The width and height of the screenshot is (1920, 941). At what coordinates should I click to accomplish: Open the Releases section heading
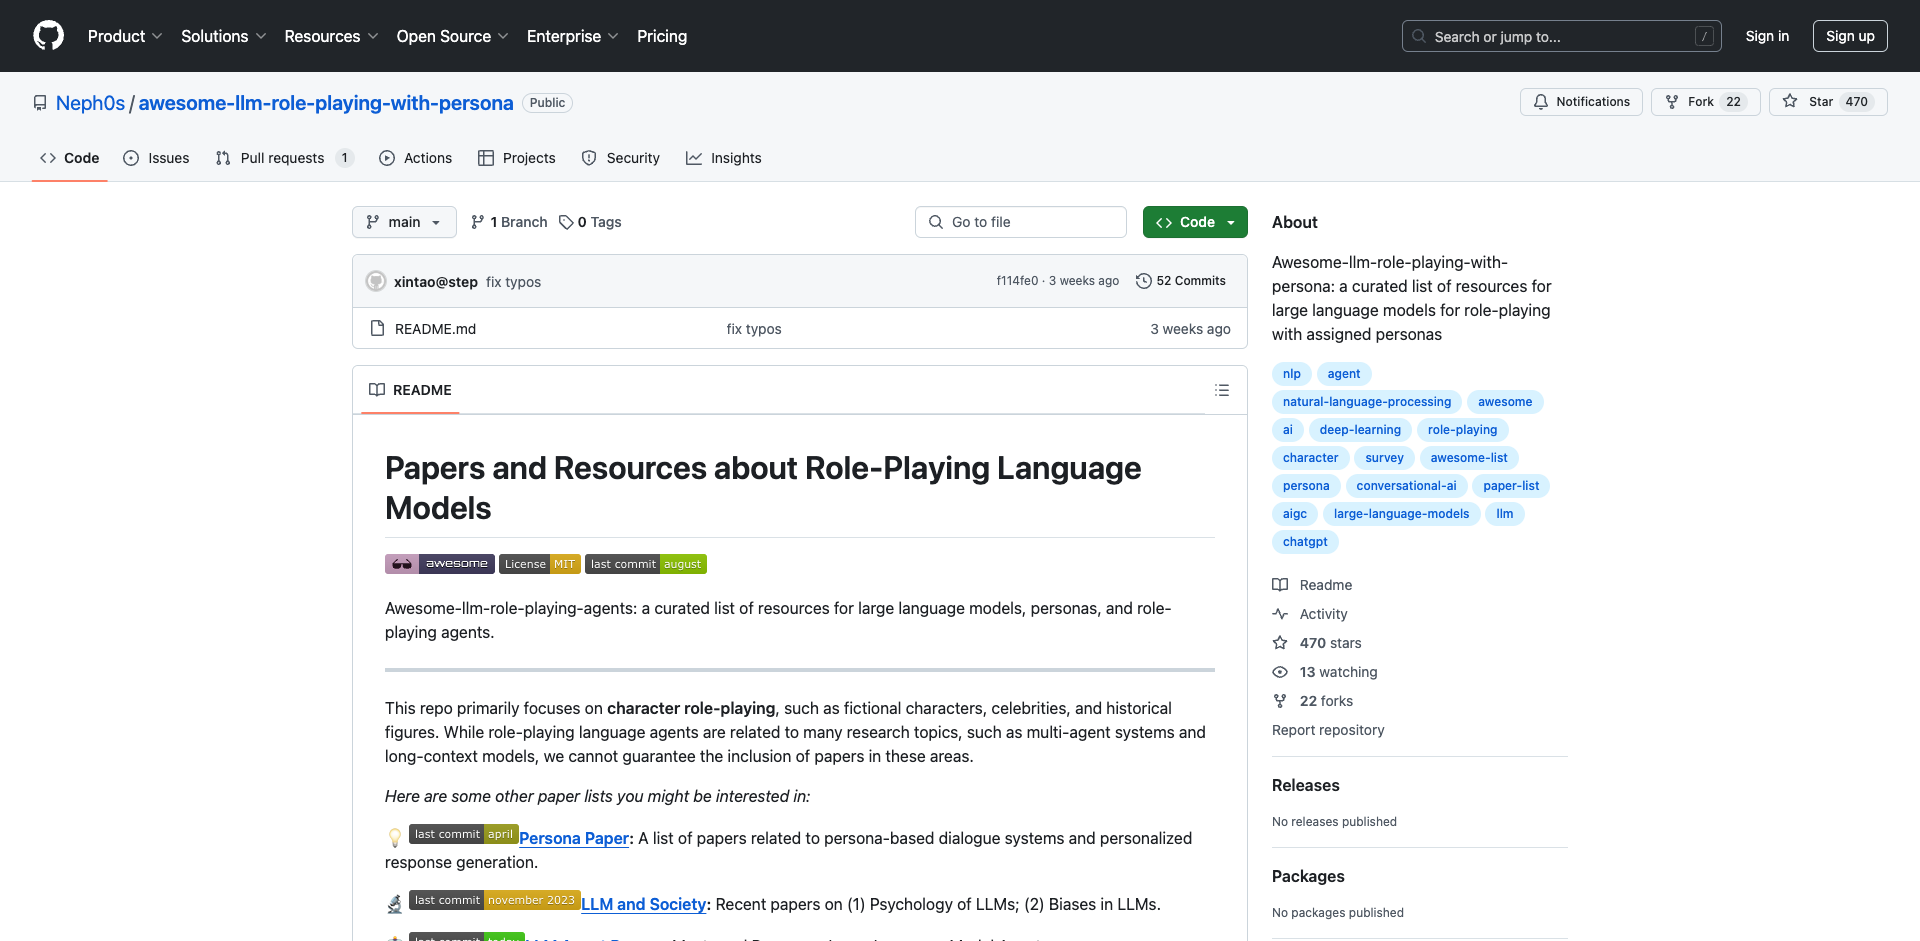(1305, 785)
